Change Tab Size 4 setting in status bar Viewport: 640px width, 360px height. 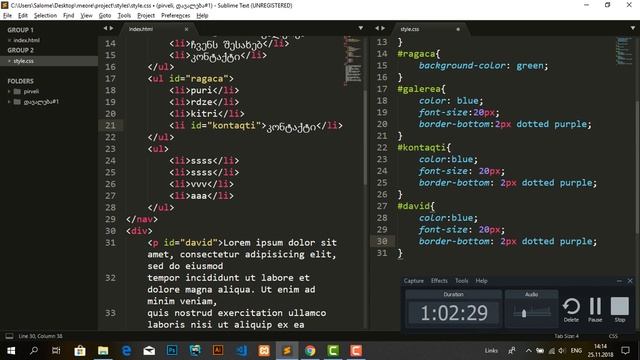567,336
